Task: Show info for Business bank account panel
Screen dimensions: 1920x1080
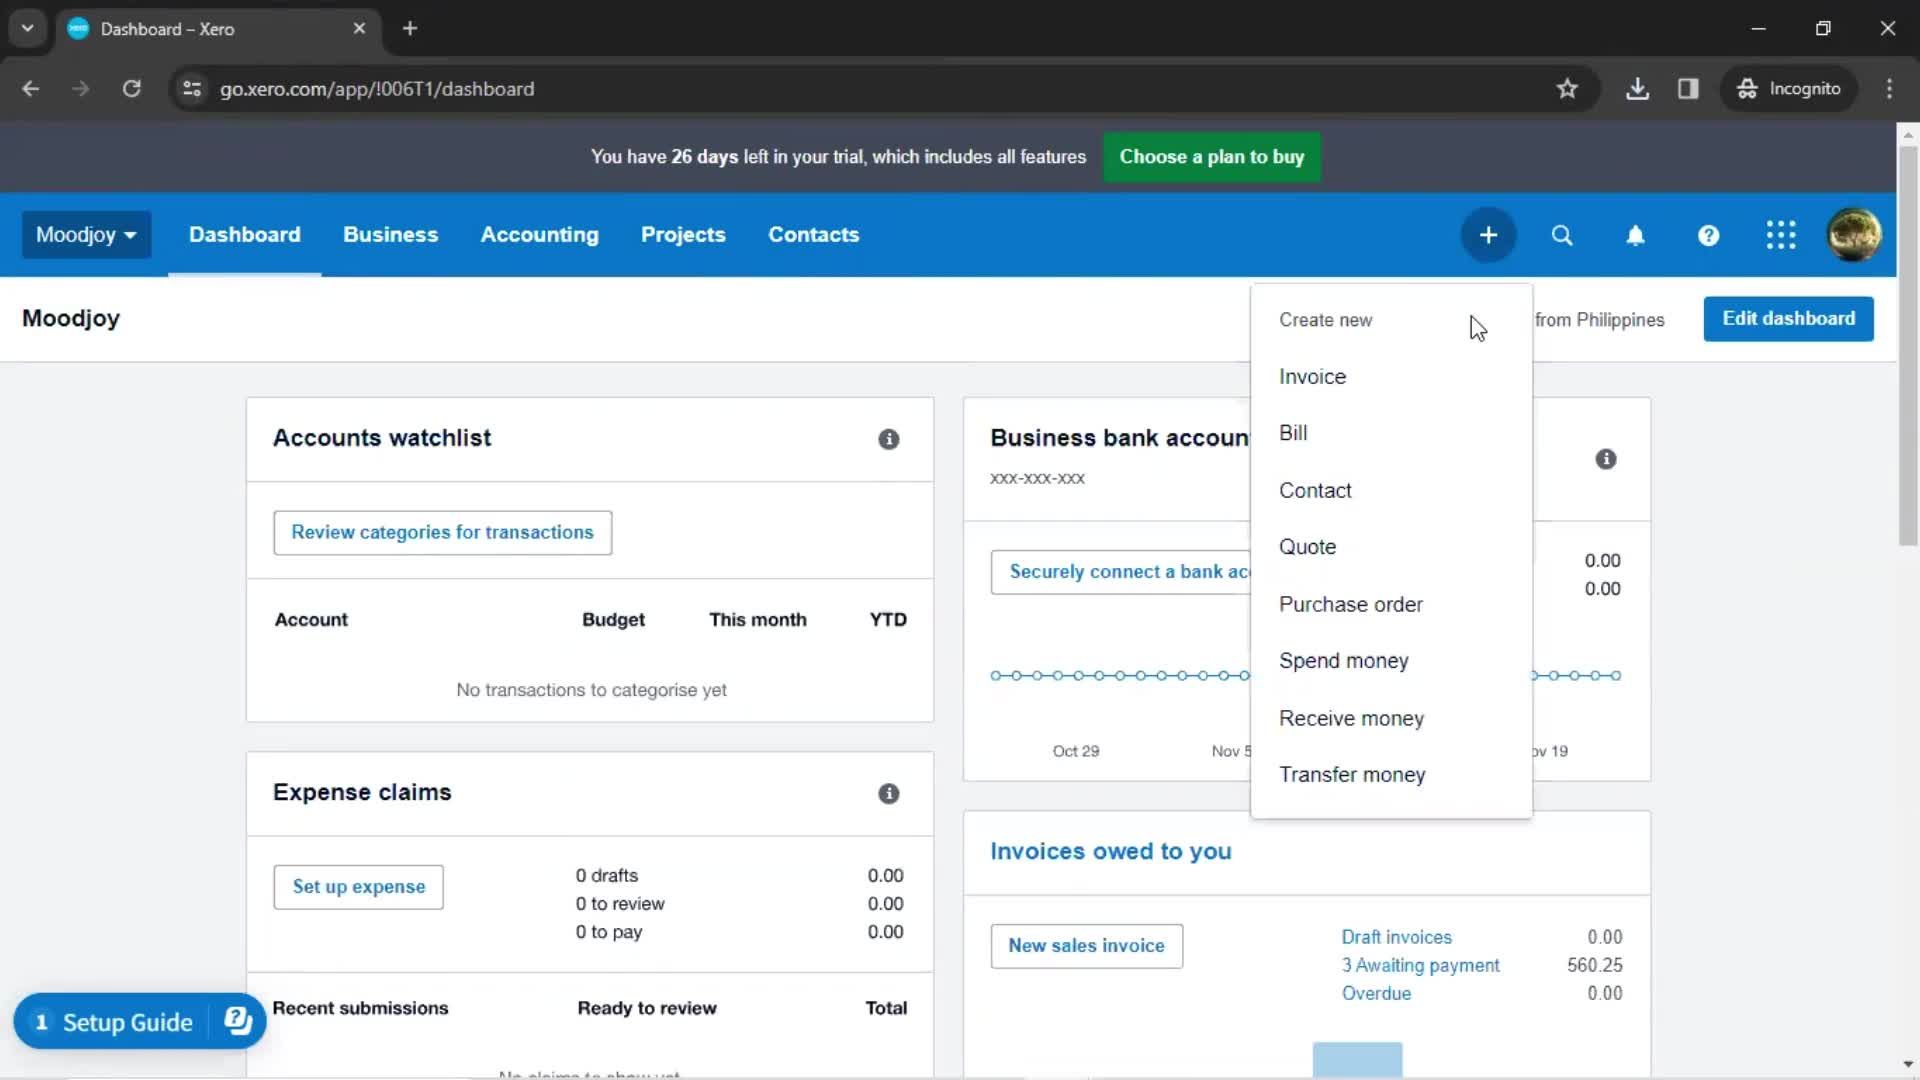Action: coord(1605,459)
